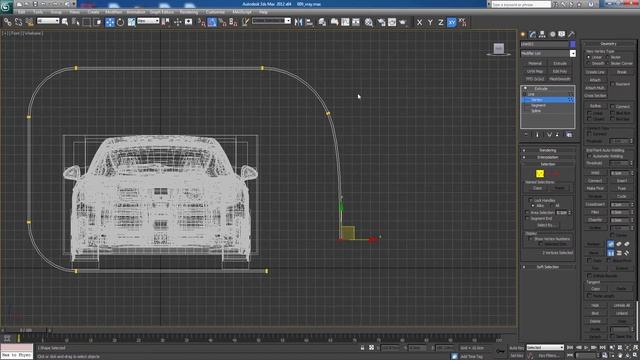Viewport: 640px width, 360px height.
Task: Toggle the Extrude modifier visibility bulb
Action: [525, 89]
